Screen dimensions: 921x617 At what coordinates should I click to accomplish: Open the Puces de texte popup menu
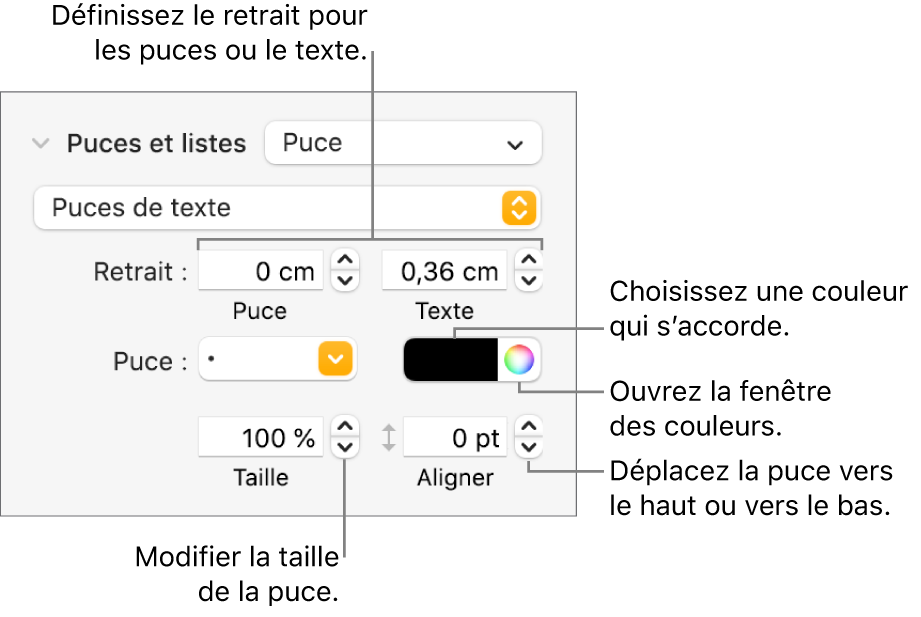tap(286, 208)
